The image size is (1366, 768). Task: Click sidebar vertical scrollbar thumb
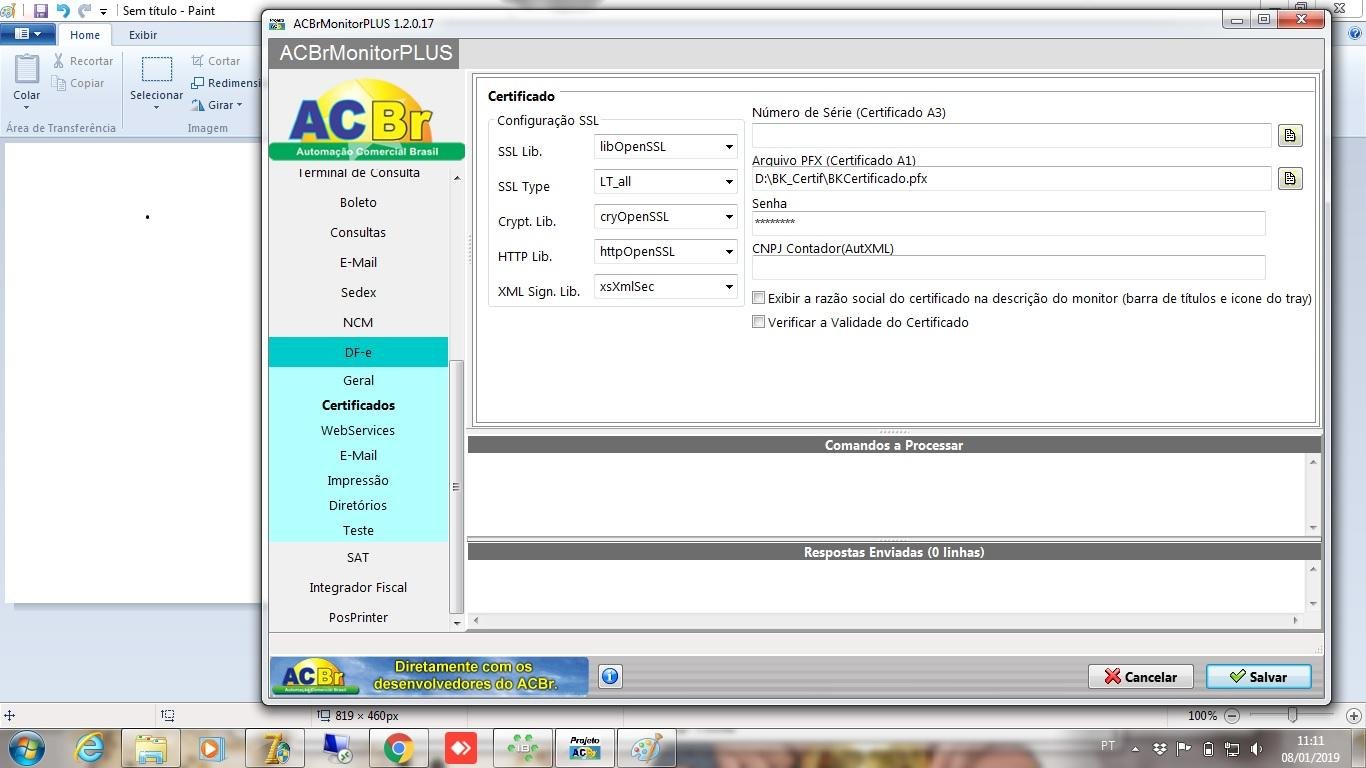coord(457,487)
